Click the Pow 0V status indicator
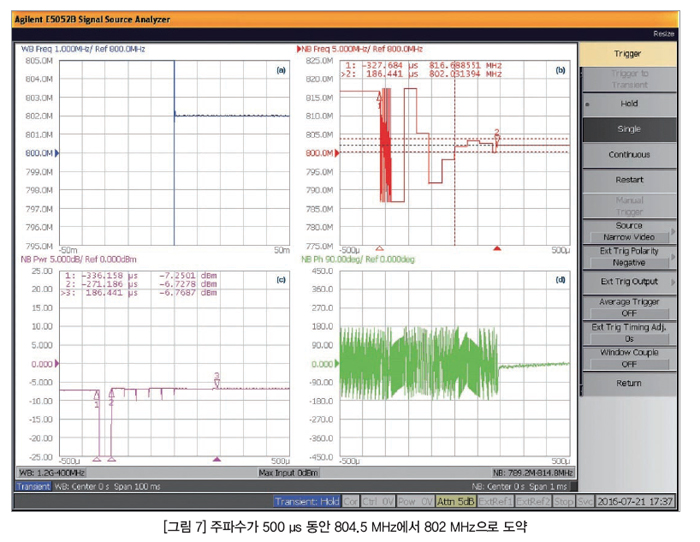 (x=415, y=502)
